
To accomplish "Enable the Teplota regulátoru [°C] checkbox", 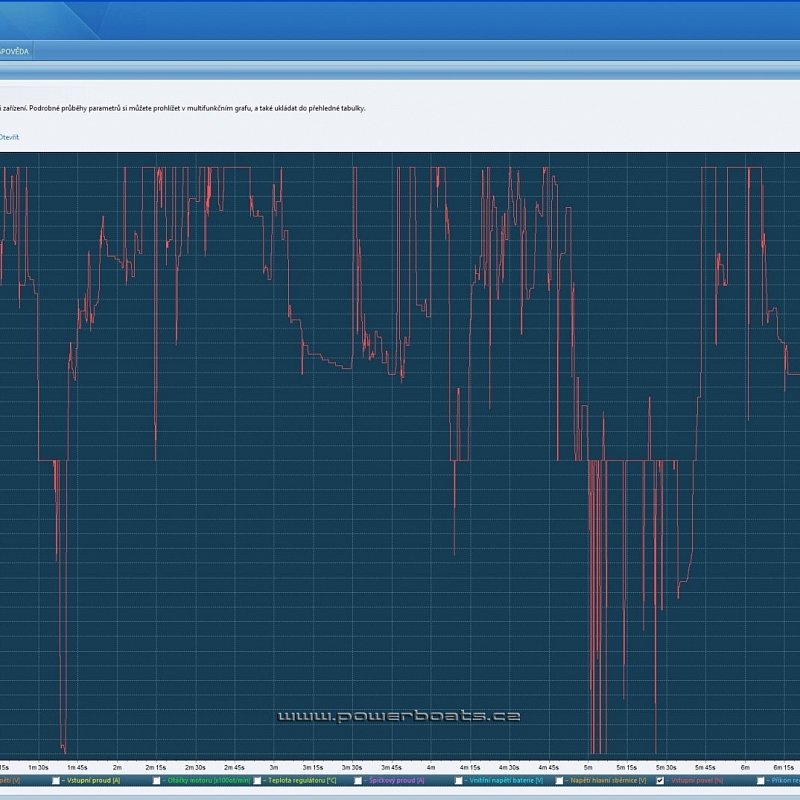I will [x=258, y=780].
